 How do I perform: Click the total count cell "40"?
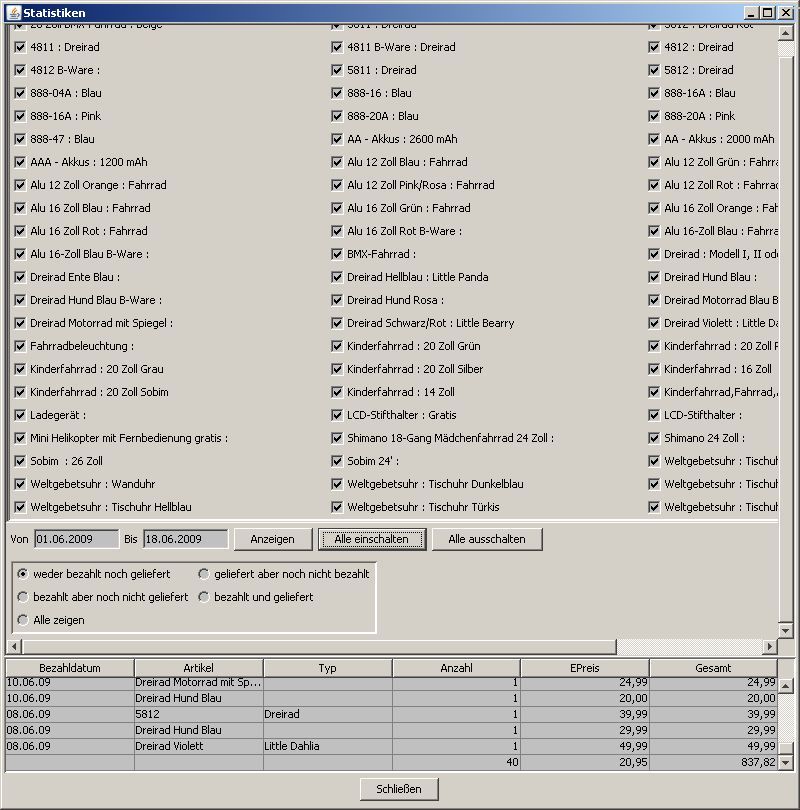point(457,762)
